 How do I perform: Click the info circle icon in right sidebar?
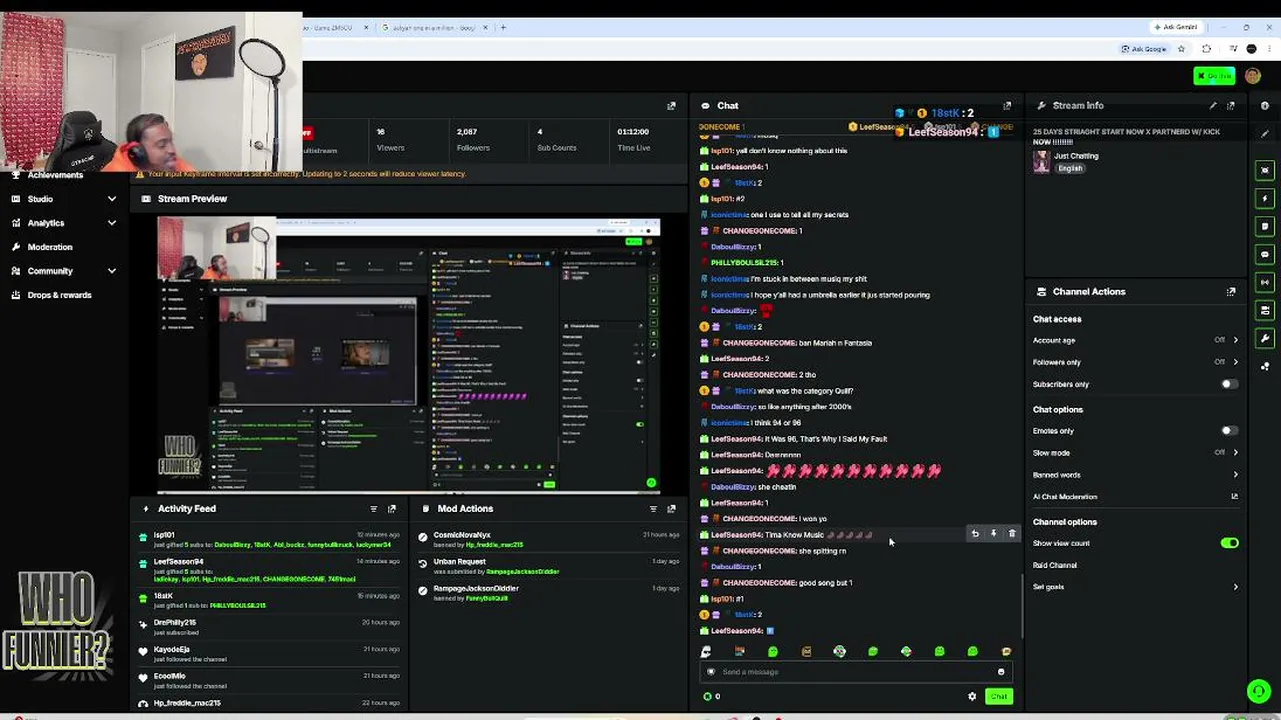point(1265,105)
